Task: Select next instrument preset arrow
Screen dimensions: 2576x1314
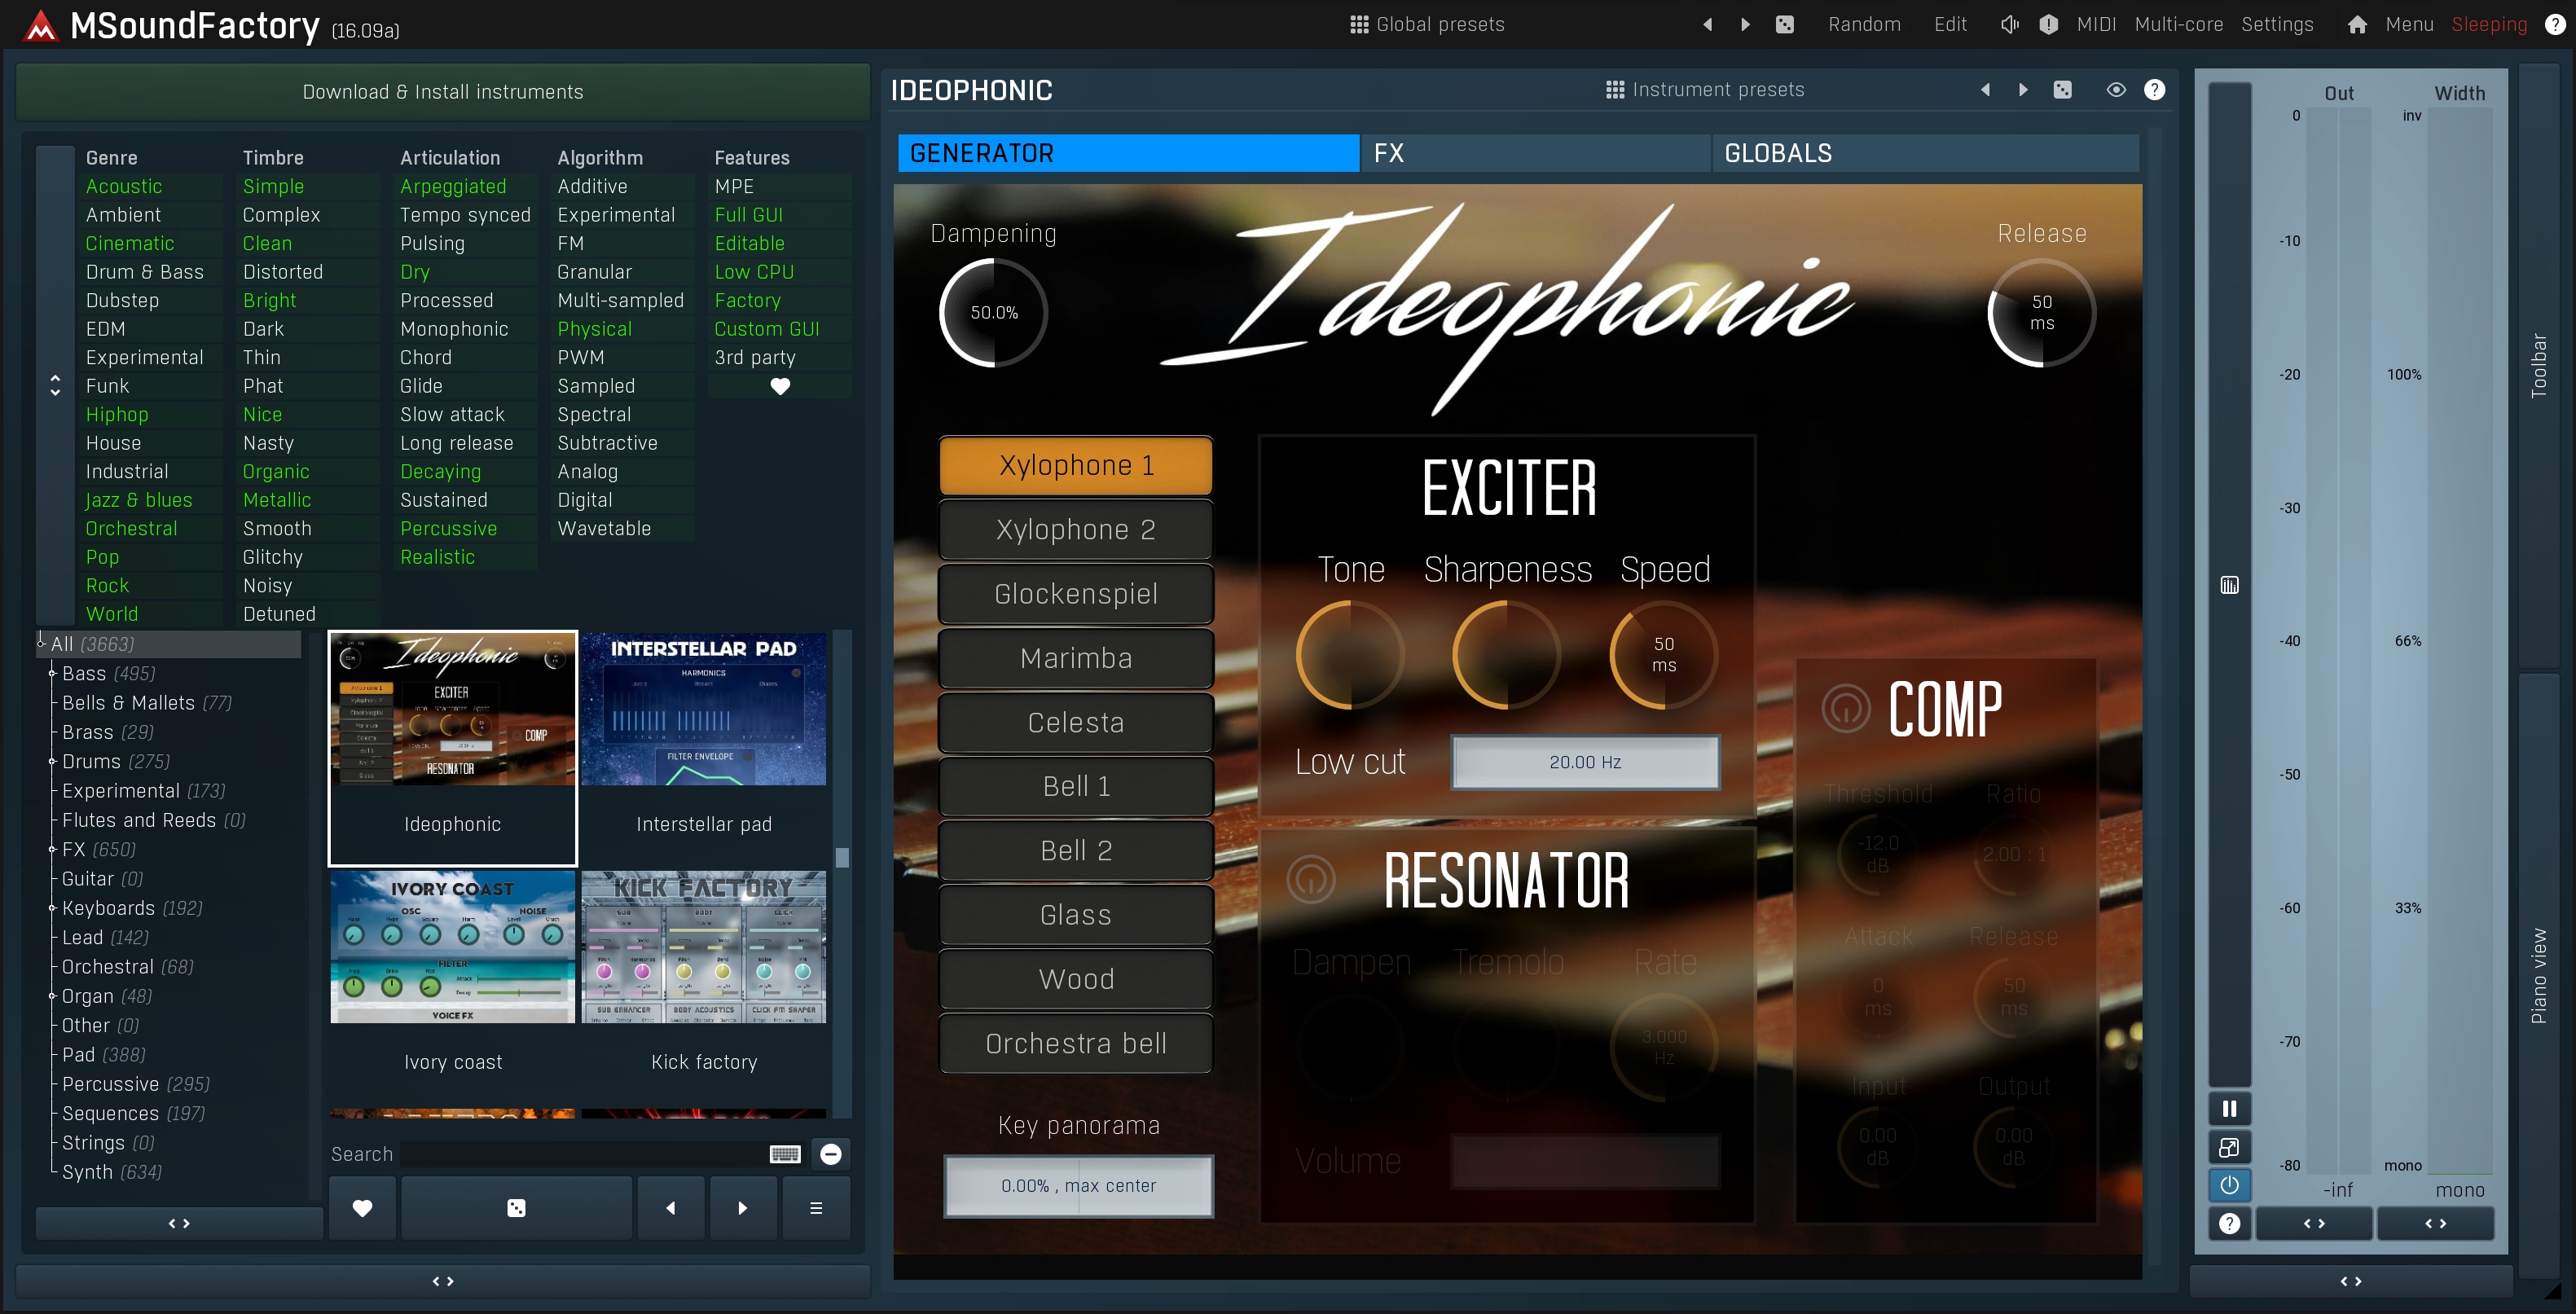Action: 2023,89
